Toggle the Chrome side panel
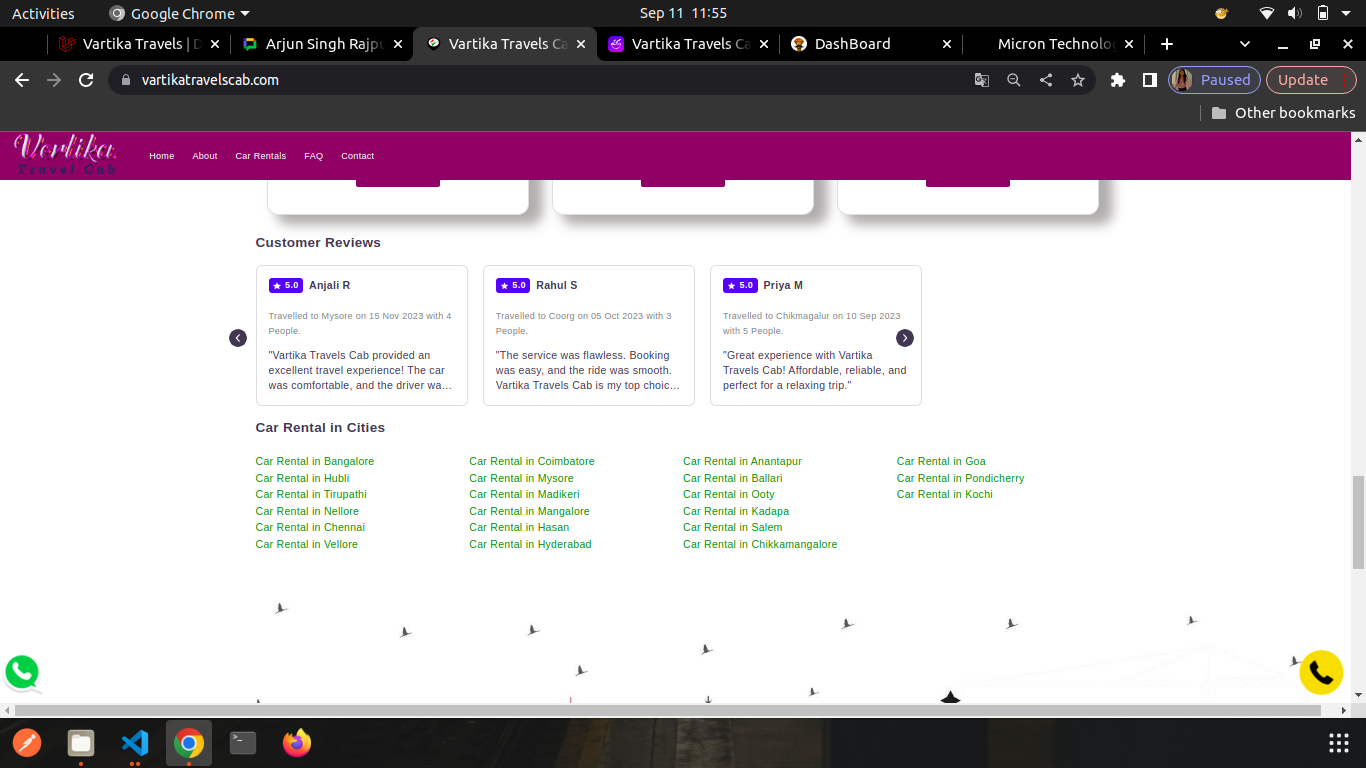Image resolution: width=1366 pixels, height=768 pixels. pyautogui.click(x=1150, y=80)
